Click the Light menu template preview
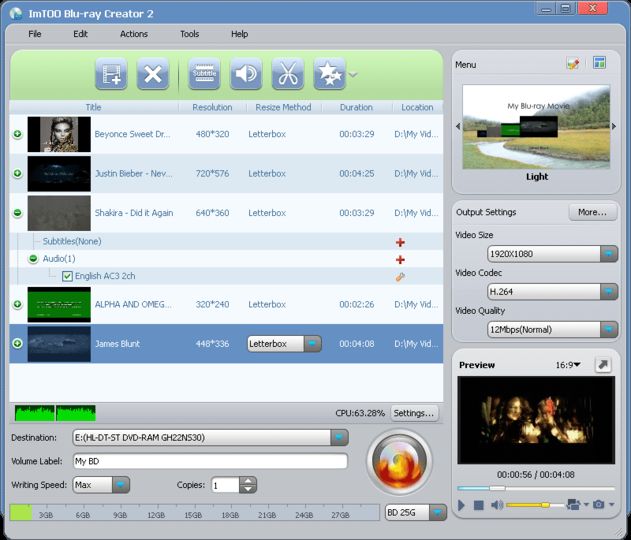The width and height of the screenshot is (631, 540). [x=536, y=127]
